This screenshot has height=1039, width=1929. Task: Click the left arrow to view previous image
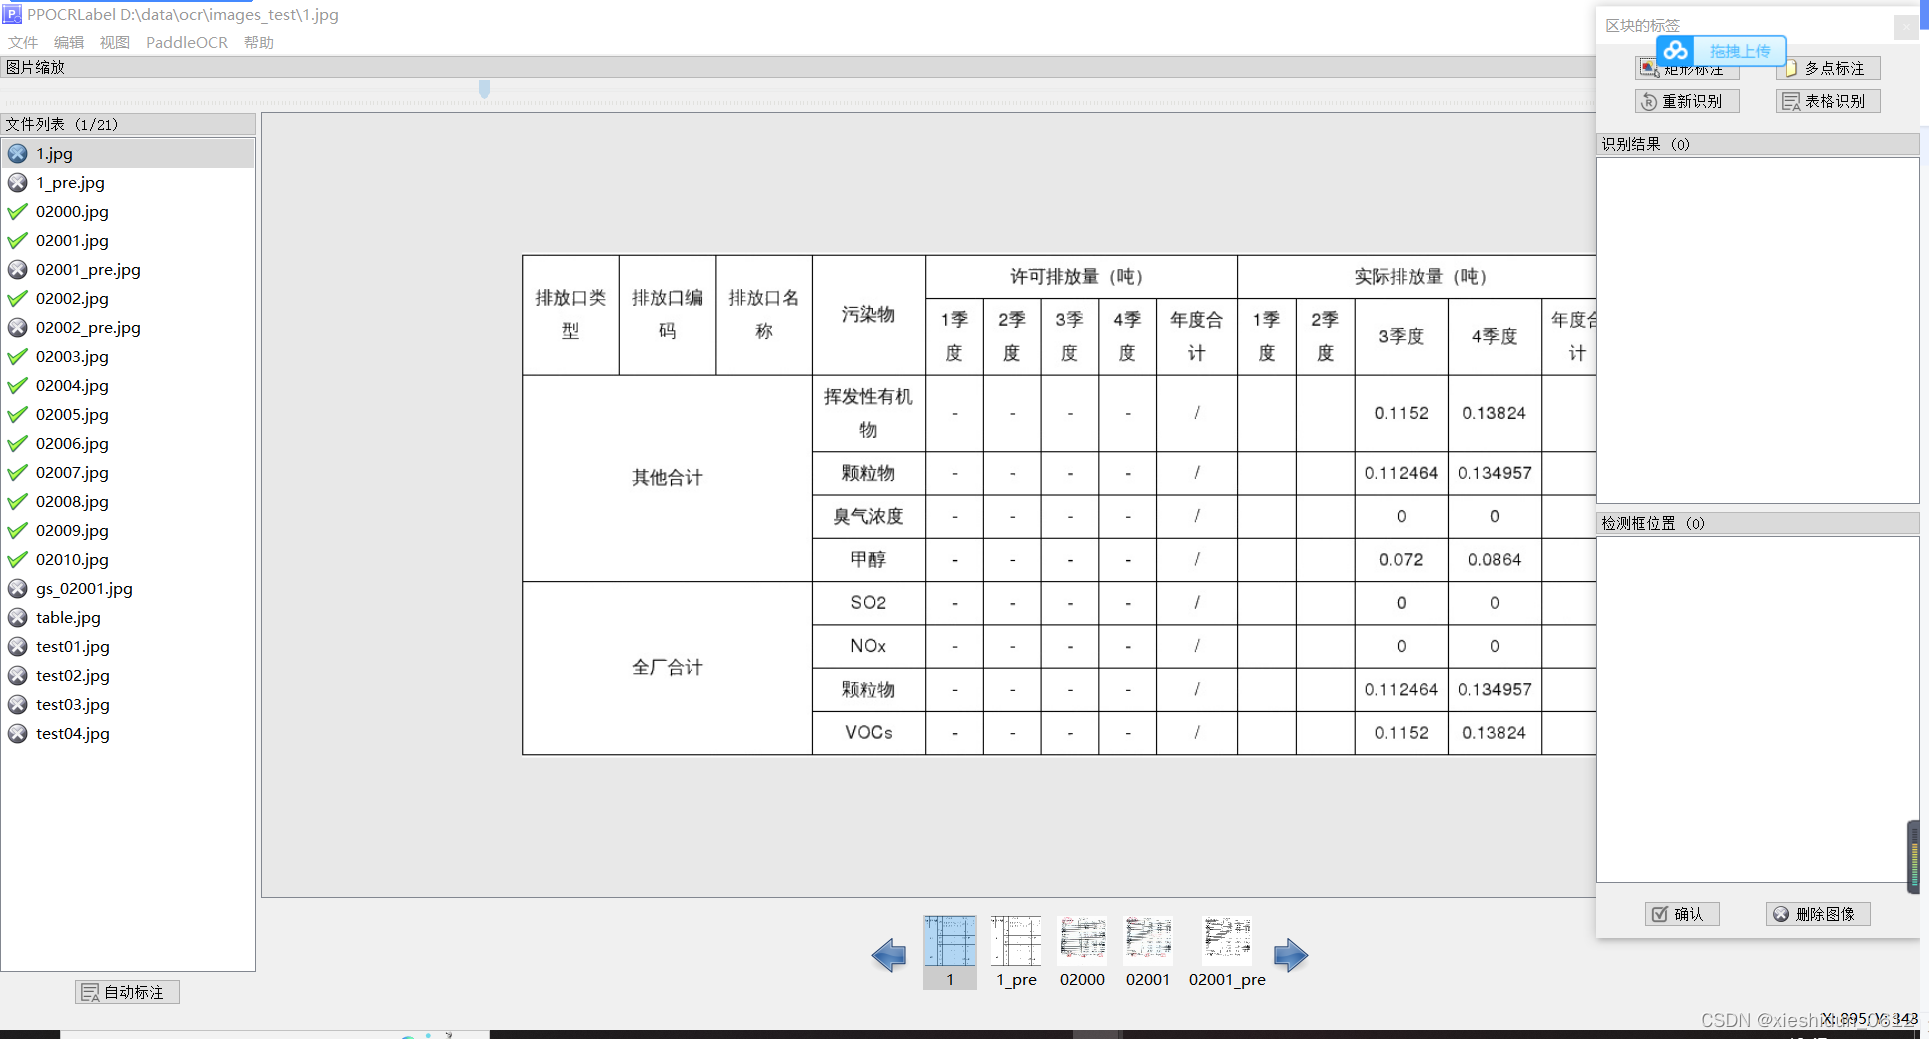[889, 955]
